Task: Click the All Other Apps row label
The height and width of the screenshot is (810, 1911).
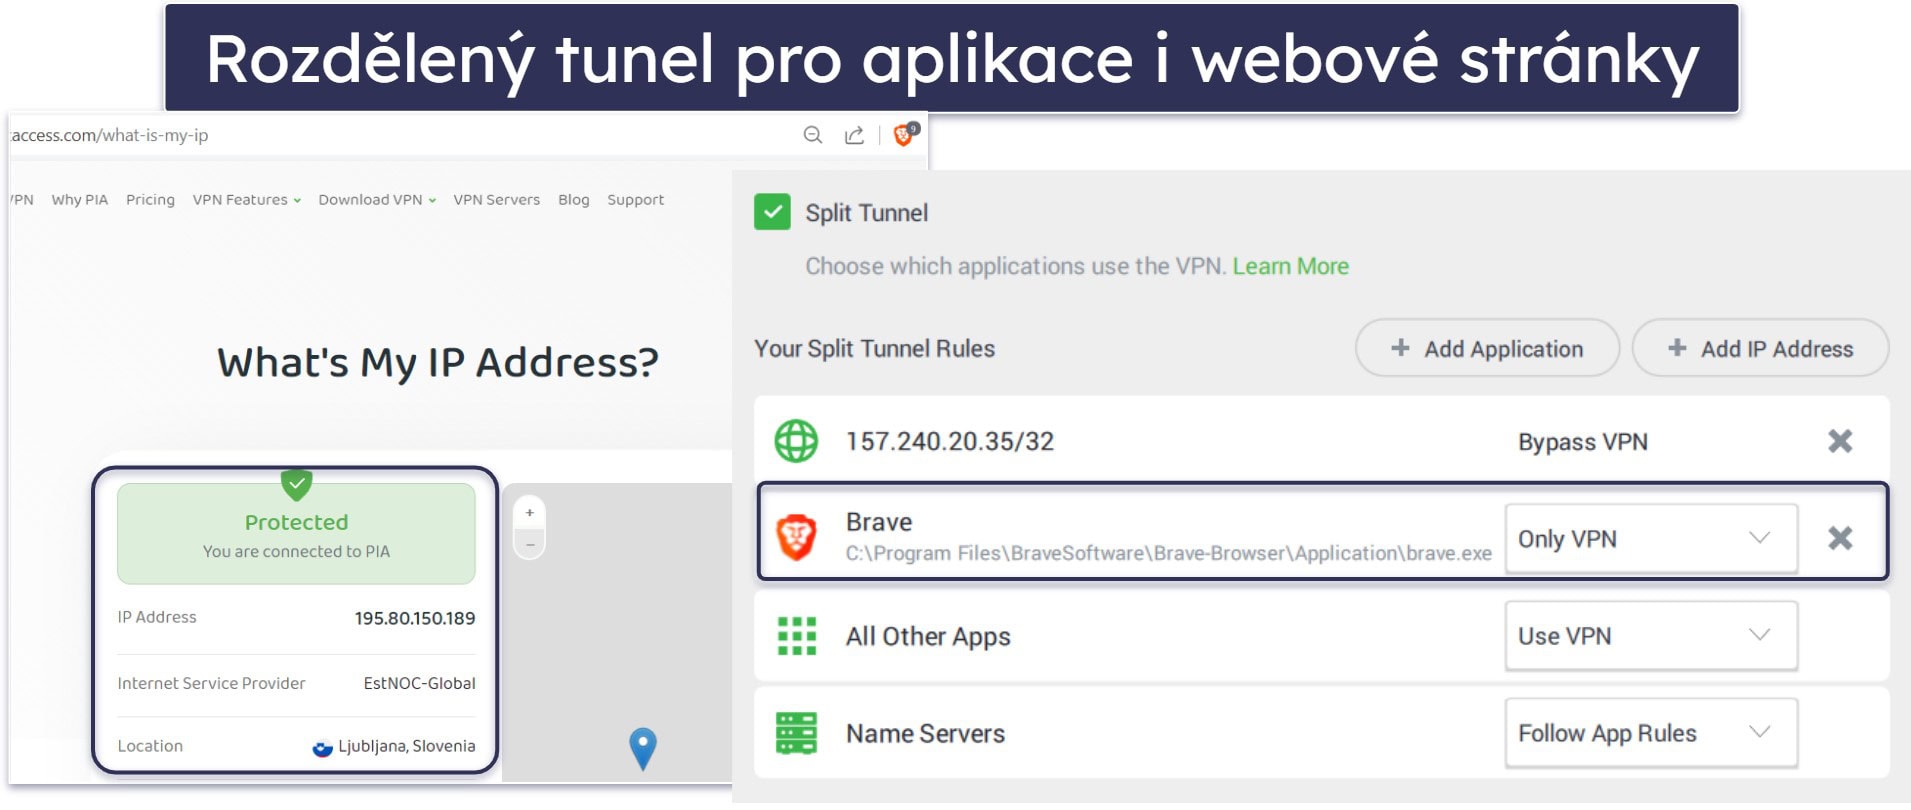Action: (x=928, y=637)
